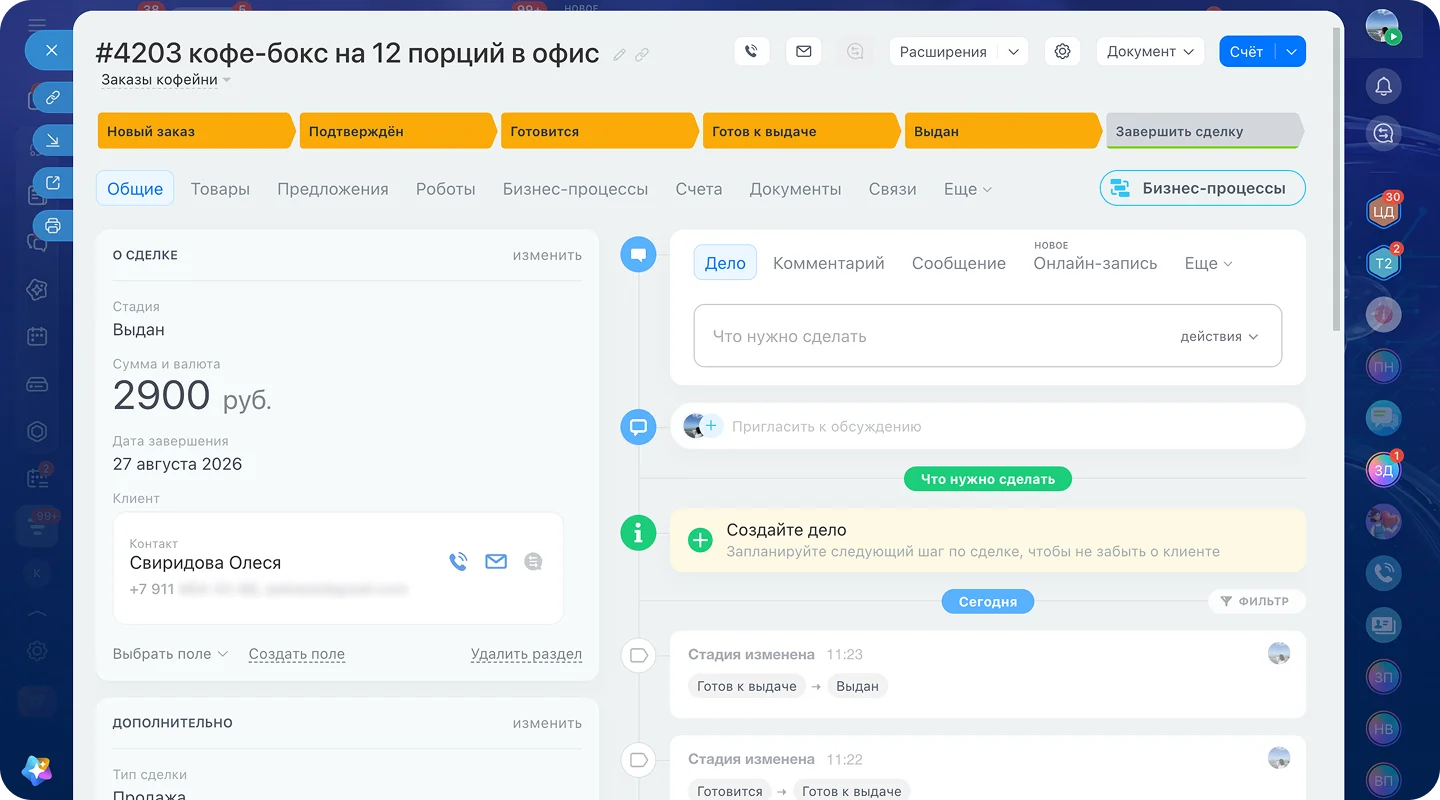Close the deal card with X button
Screen dimensions: 1440x800
point(52,50)
